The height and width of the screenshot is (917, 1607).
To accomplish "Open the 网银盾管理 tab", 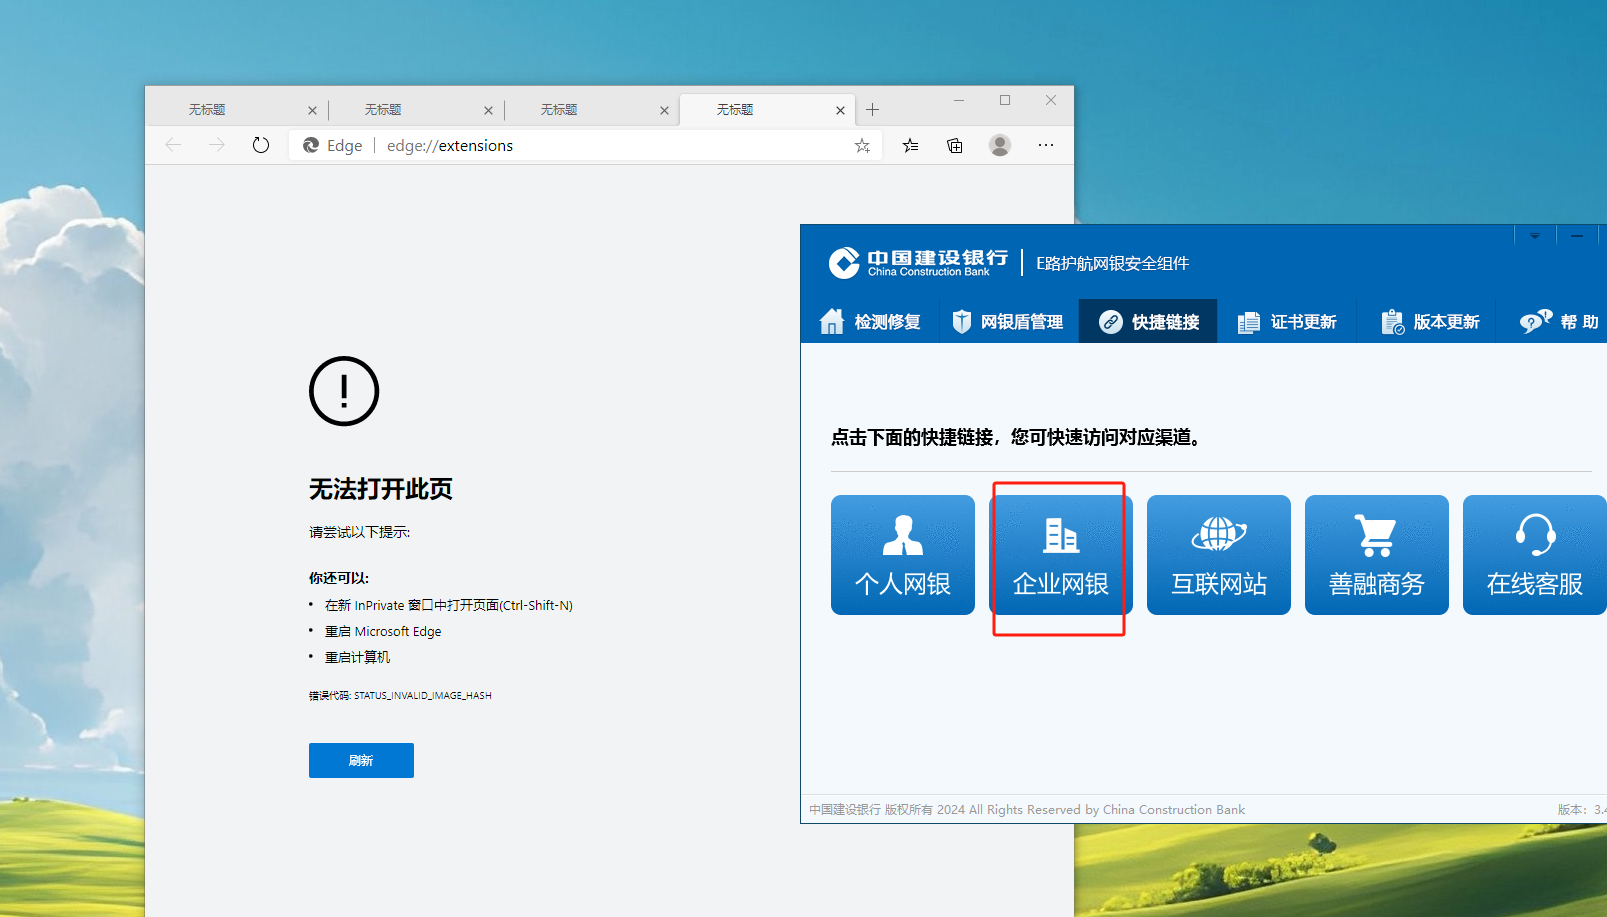I will click(1008, 321).
